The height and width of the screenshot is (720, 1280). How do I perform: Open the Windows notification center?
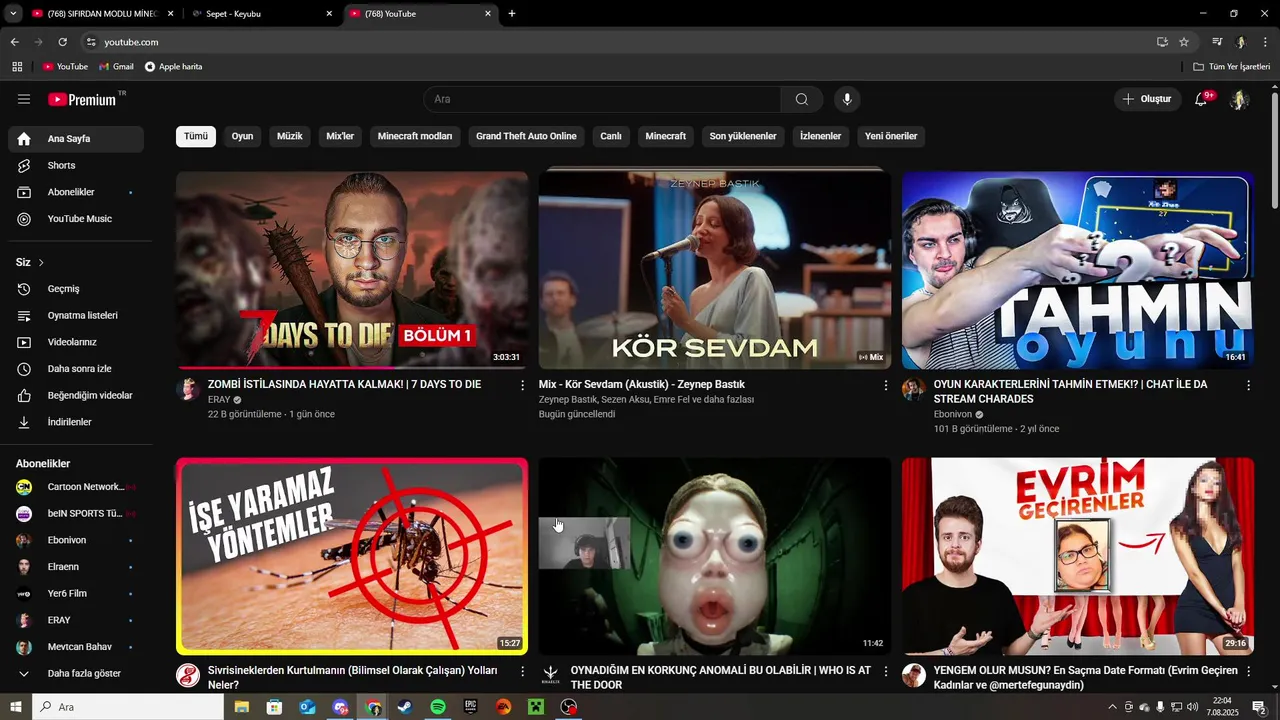1260,707
